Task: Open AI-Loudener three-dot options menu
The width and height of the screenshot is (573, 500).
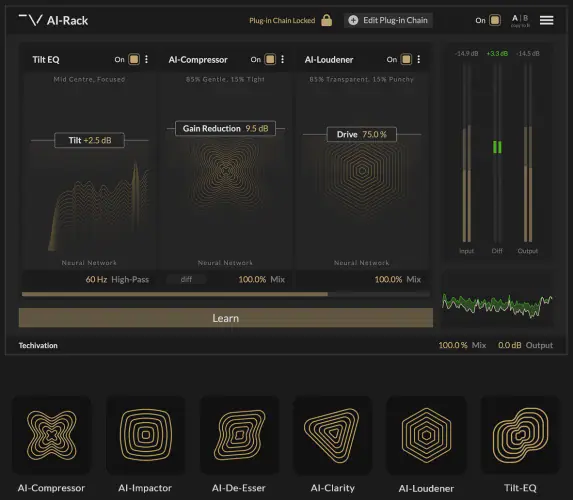Action: (x=418, y=59)
